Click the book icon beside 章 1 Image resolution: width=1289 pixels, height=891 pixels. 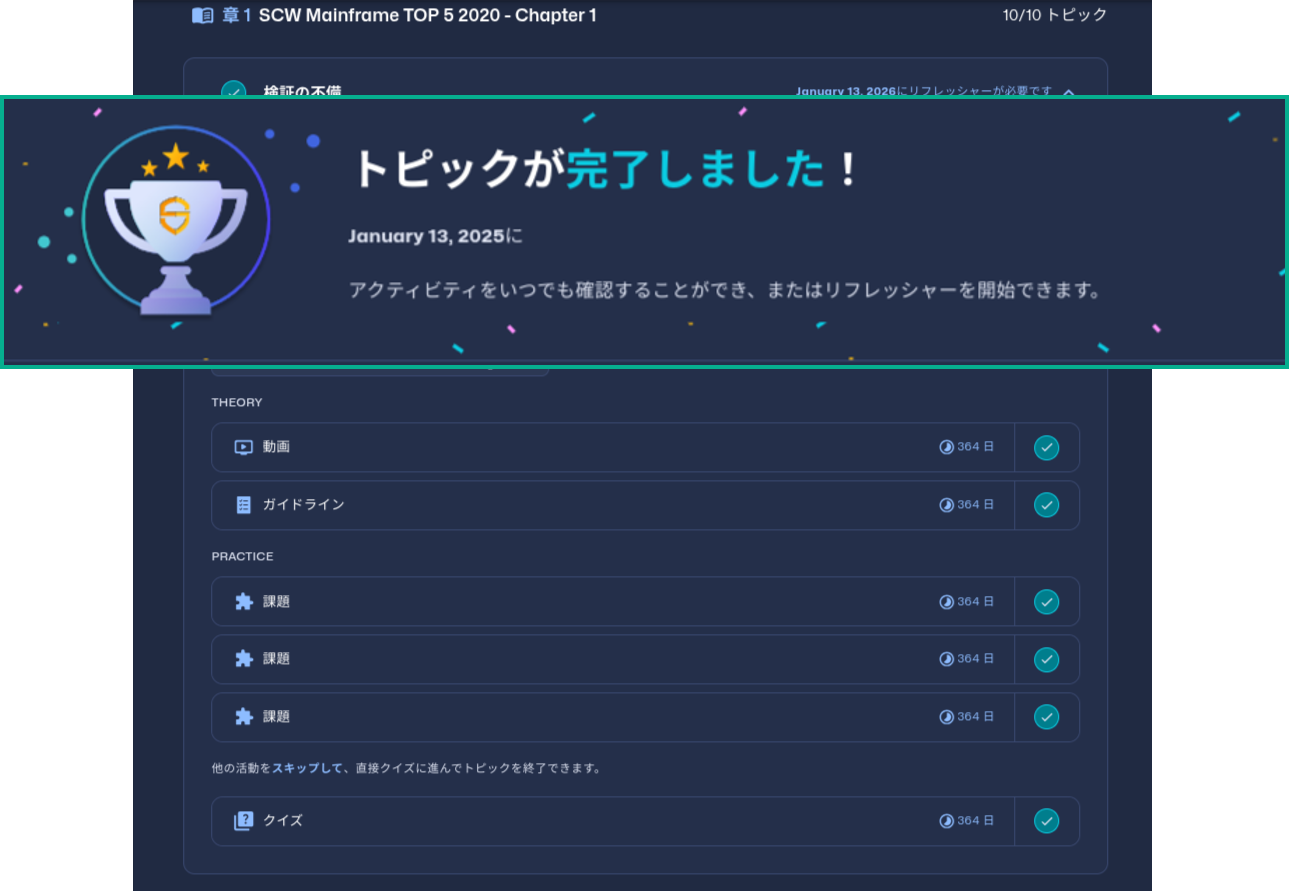[201, 16]
